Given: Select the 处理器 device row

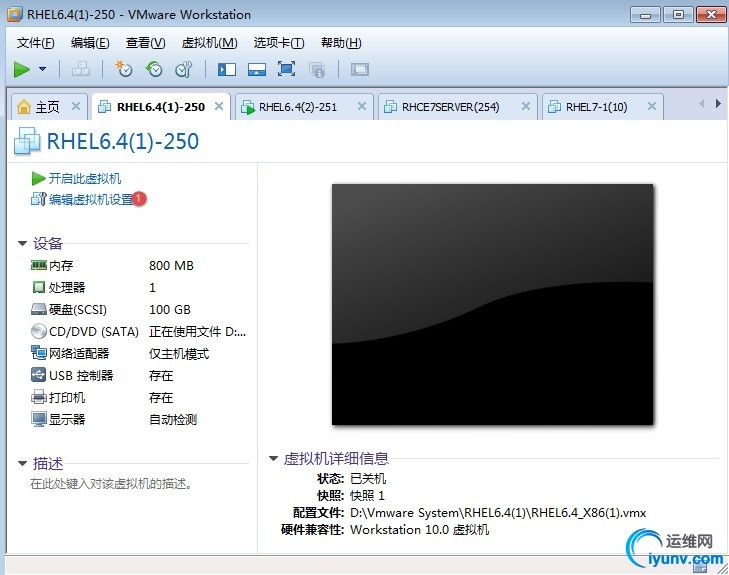Looking at the screenshot, I should click(139, 287).
